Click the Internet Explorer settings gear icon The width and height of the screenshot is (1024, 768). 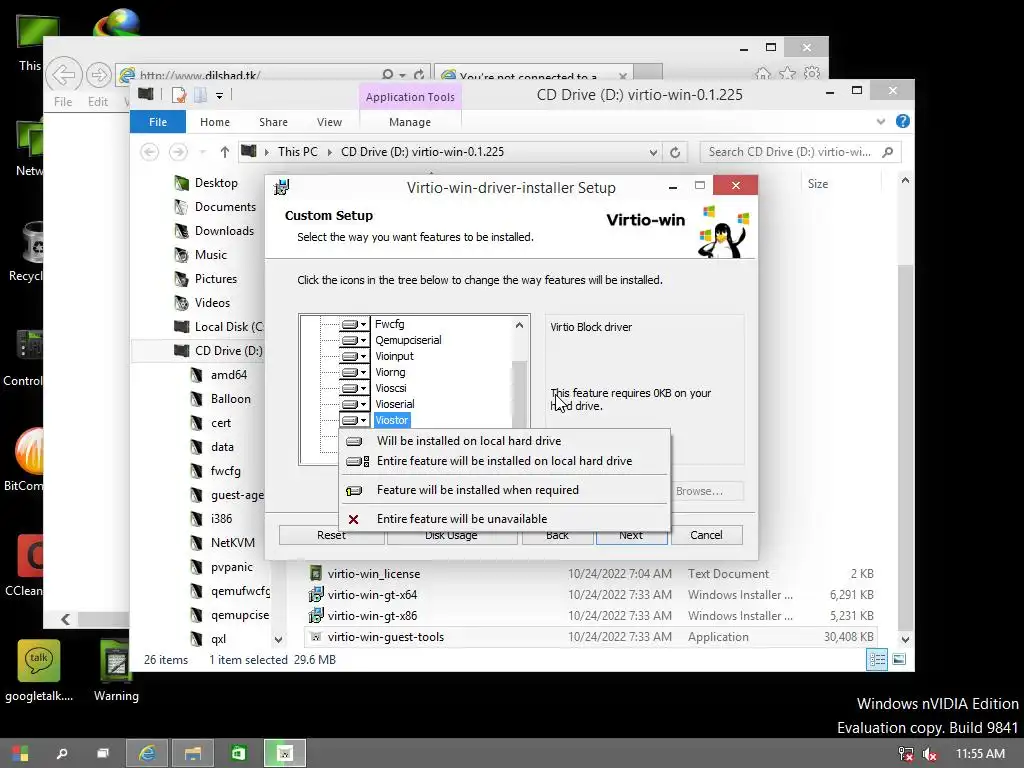click(812, 73)
